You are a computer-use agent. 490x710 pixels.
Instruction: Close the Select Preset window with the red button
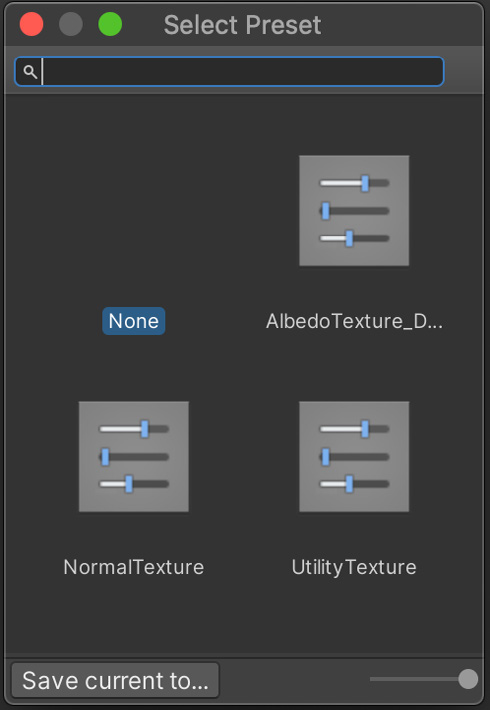(31, 24)
